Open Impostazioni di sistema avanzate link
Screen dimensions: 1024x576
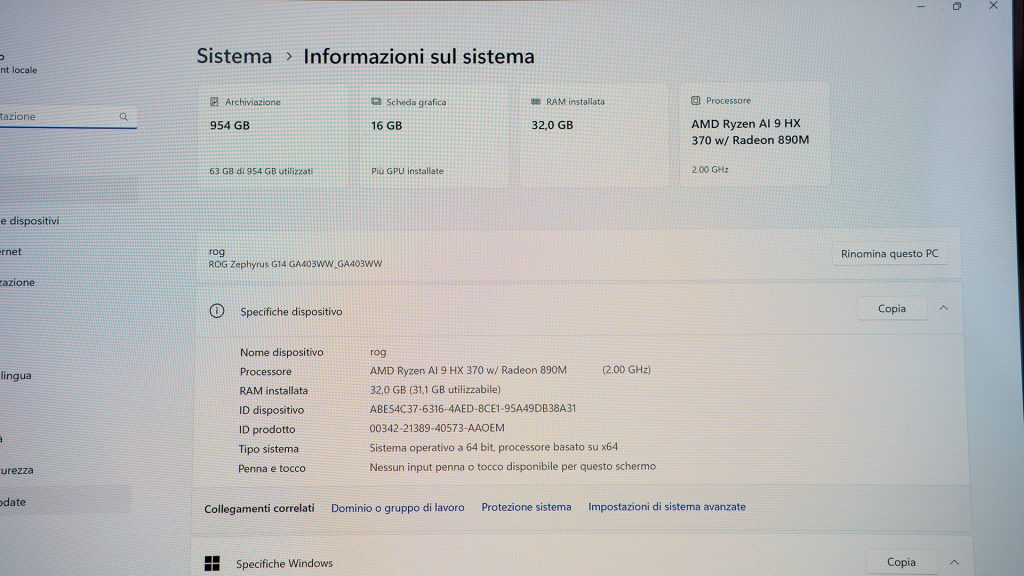[x=667, y=507]
